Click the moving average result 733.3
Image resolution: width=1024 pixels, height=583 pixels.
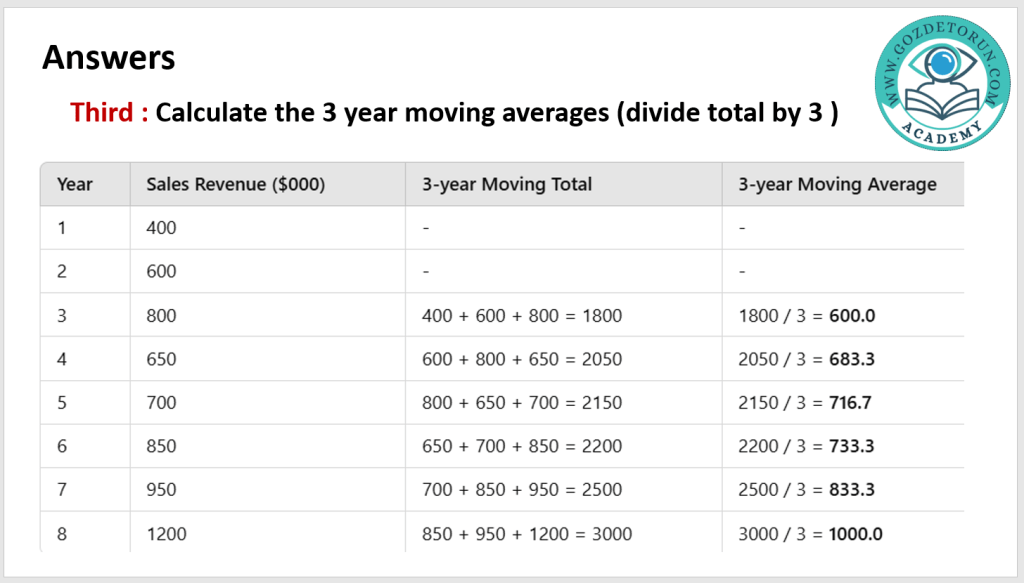[x=852, y=446]
